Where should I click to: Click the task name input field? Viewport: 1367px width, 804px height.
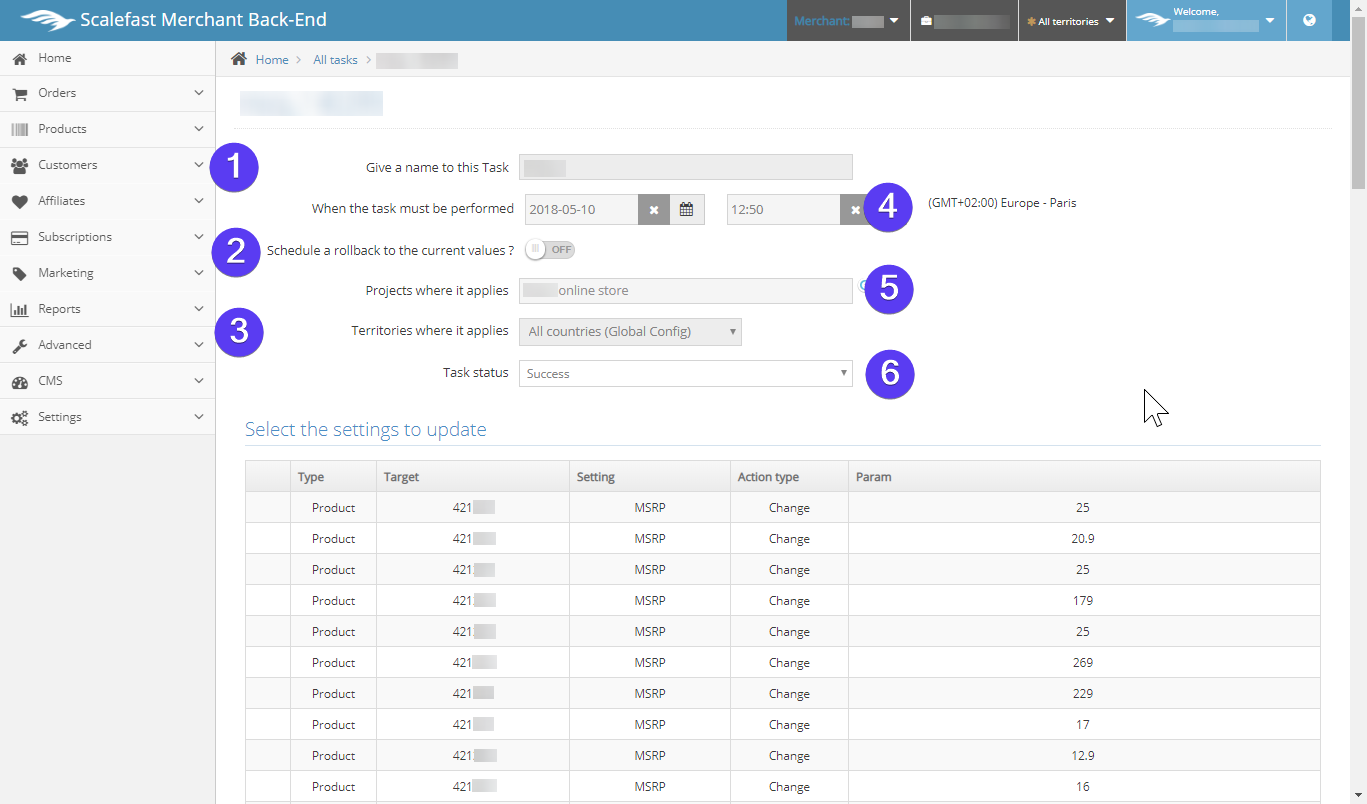tap(685, 167)
